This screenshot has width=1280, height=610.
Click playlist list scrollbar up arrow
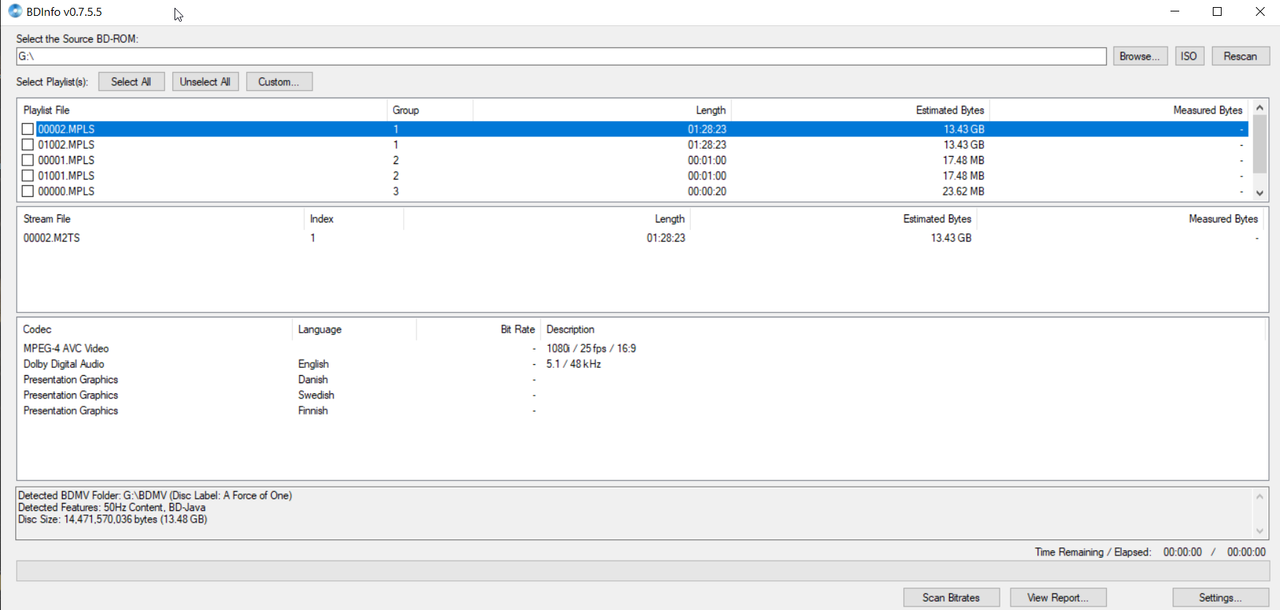[1259, 108]
